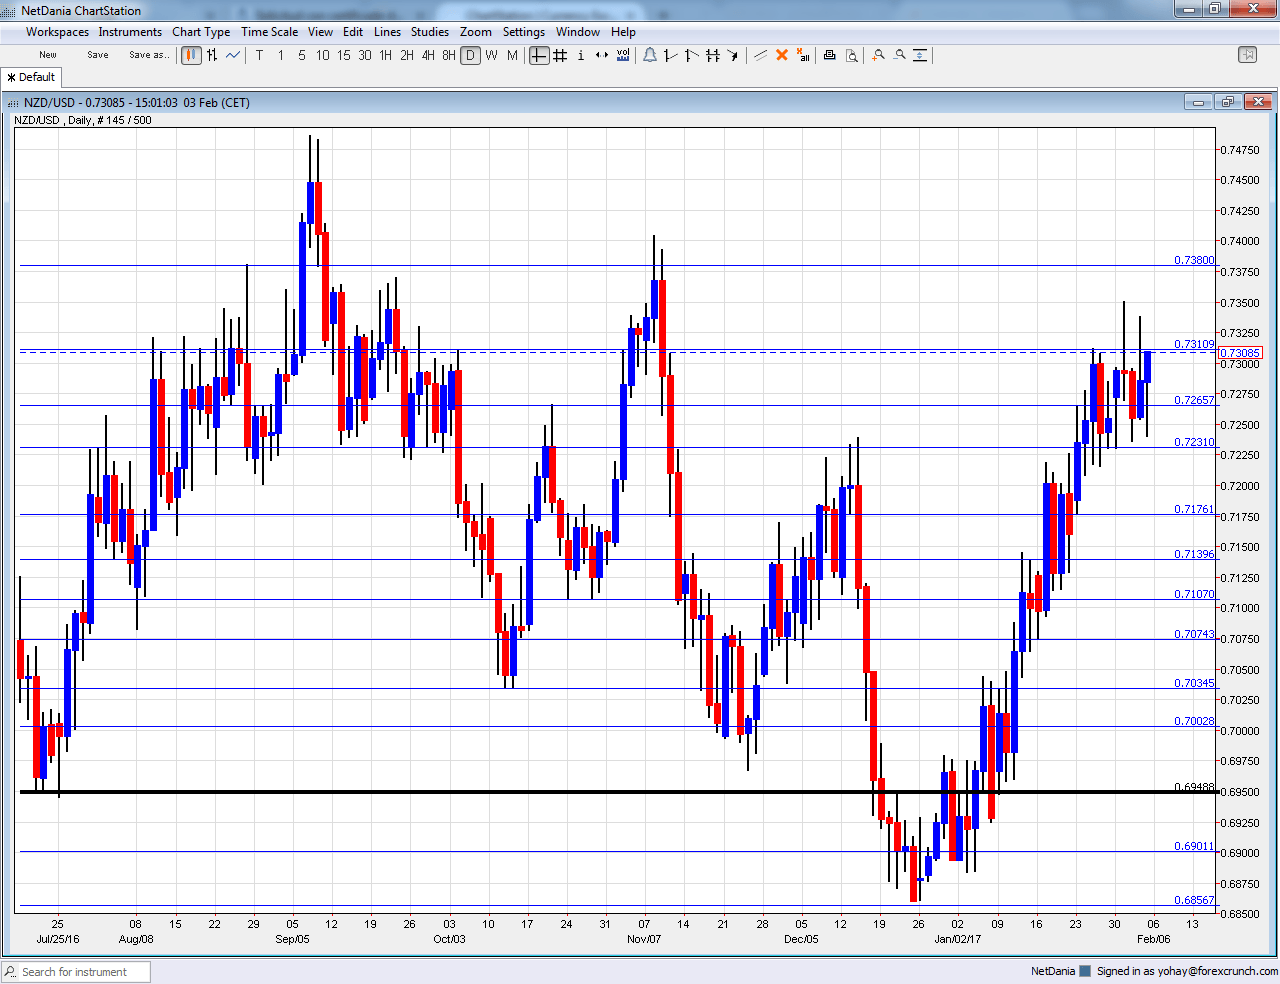Select the 4H time scale
1280x984 pixels.
pyautogui.click(x=428, y=55)
